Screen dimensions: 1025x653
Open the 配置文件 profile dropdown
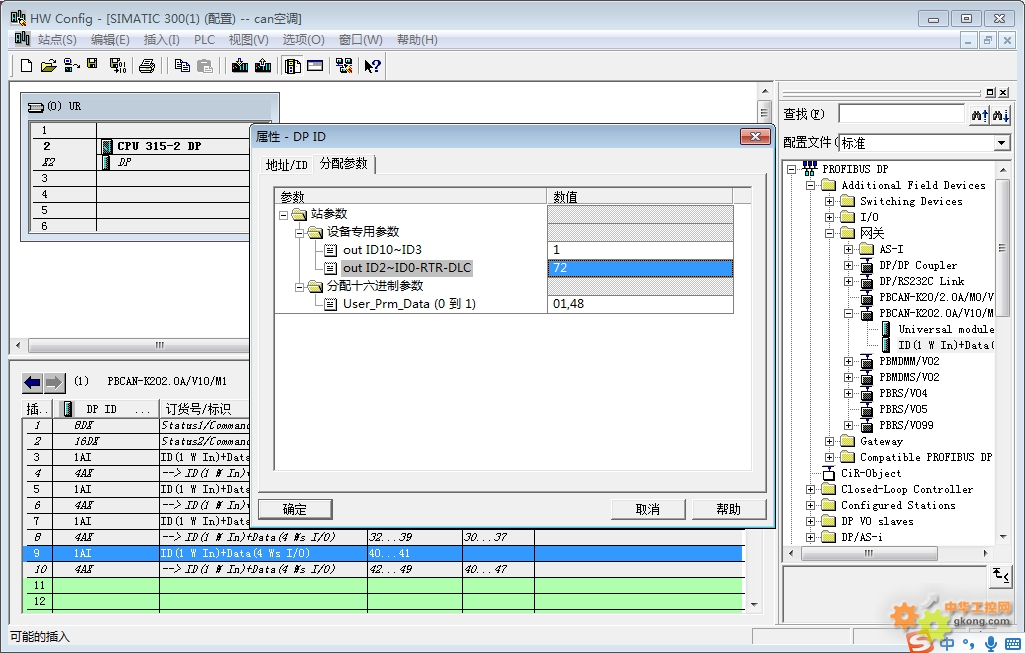click(1001, 142)
